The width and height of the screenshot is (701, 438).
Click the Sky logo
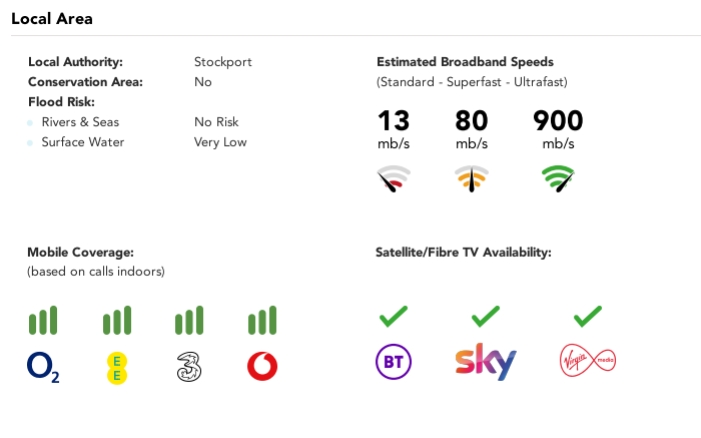pyautogui.click(x=485, y=361)
